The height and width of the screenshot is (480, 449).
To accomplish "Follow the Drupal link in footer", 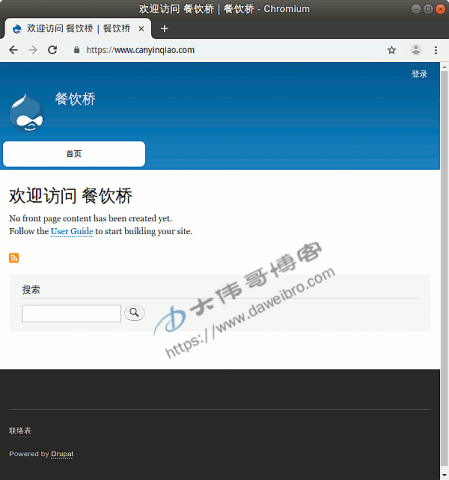I will [x=62, y=454].
